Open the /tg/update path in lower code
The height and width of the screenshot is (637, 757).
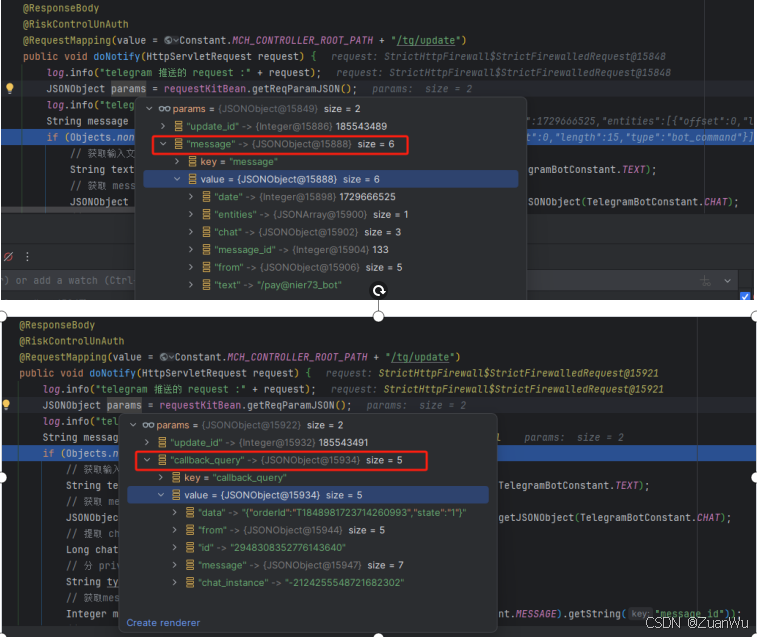[420, 357]
